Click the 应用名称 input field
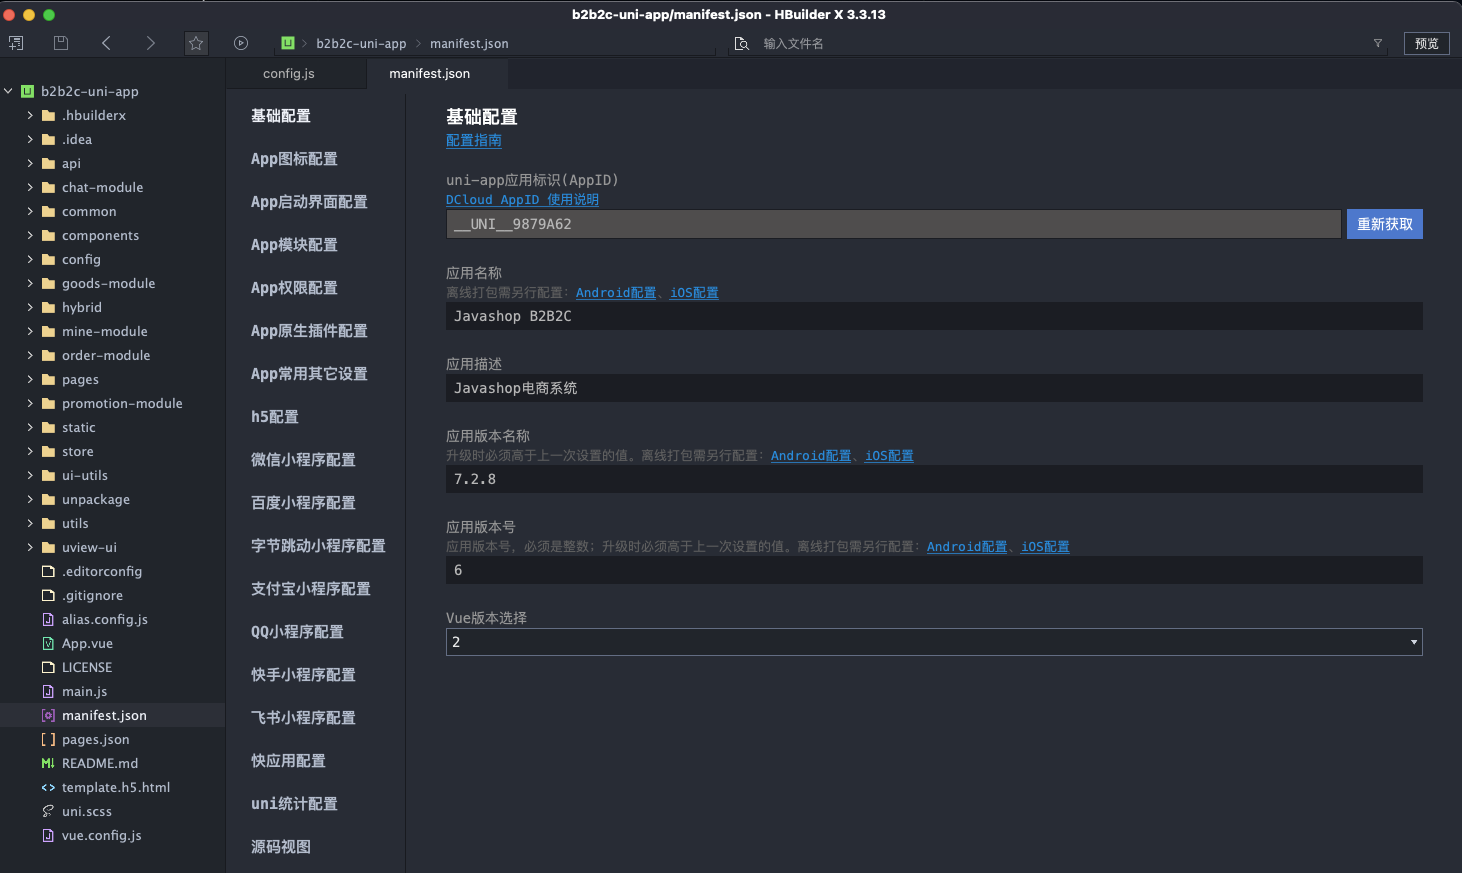Viewport: 1462px width, 873px height. tap(934, 316)
